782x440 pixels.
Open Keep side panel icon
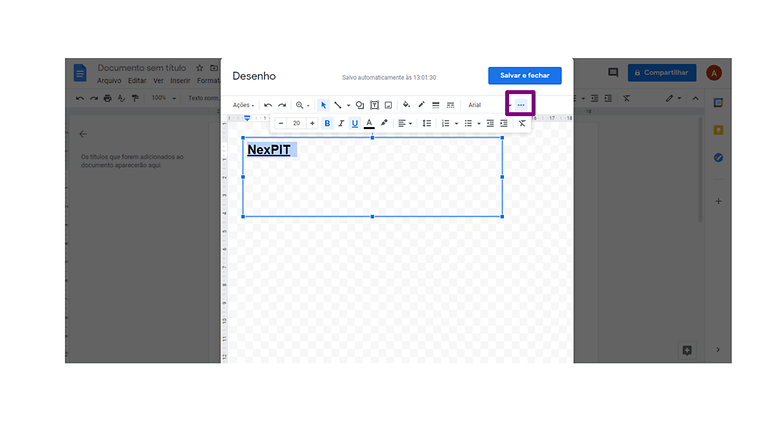point(718,130)
